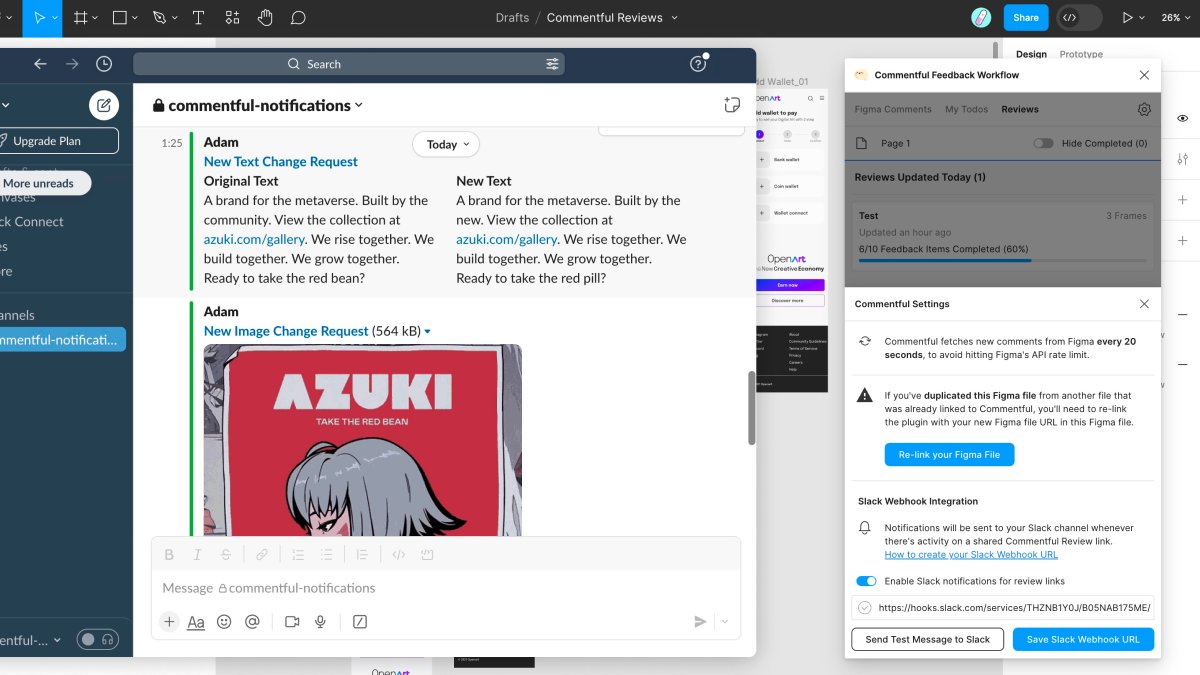
Task: Insert inline code in Slack composer
Action: (x=398, y=555)
